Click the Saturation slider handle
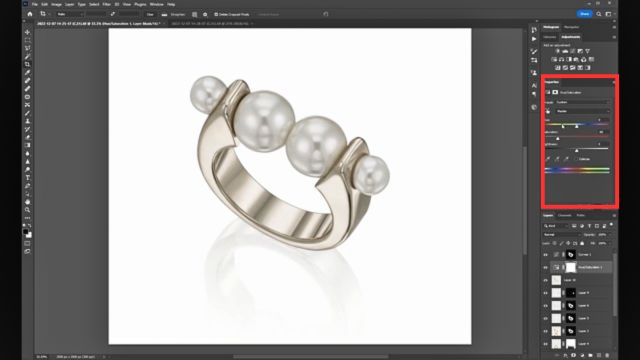The height and width of the screenshot is (360, 640). point(558,139)
